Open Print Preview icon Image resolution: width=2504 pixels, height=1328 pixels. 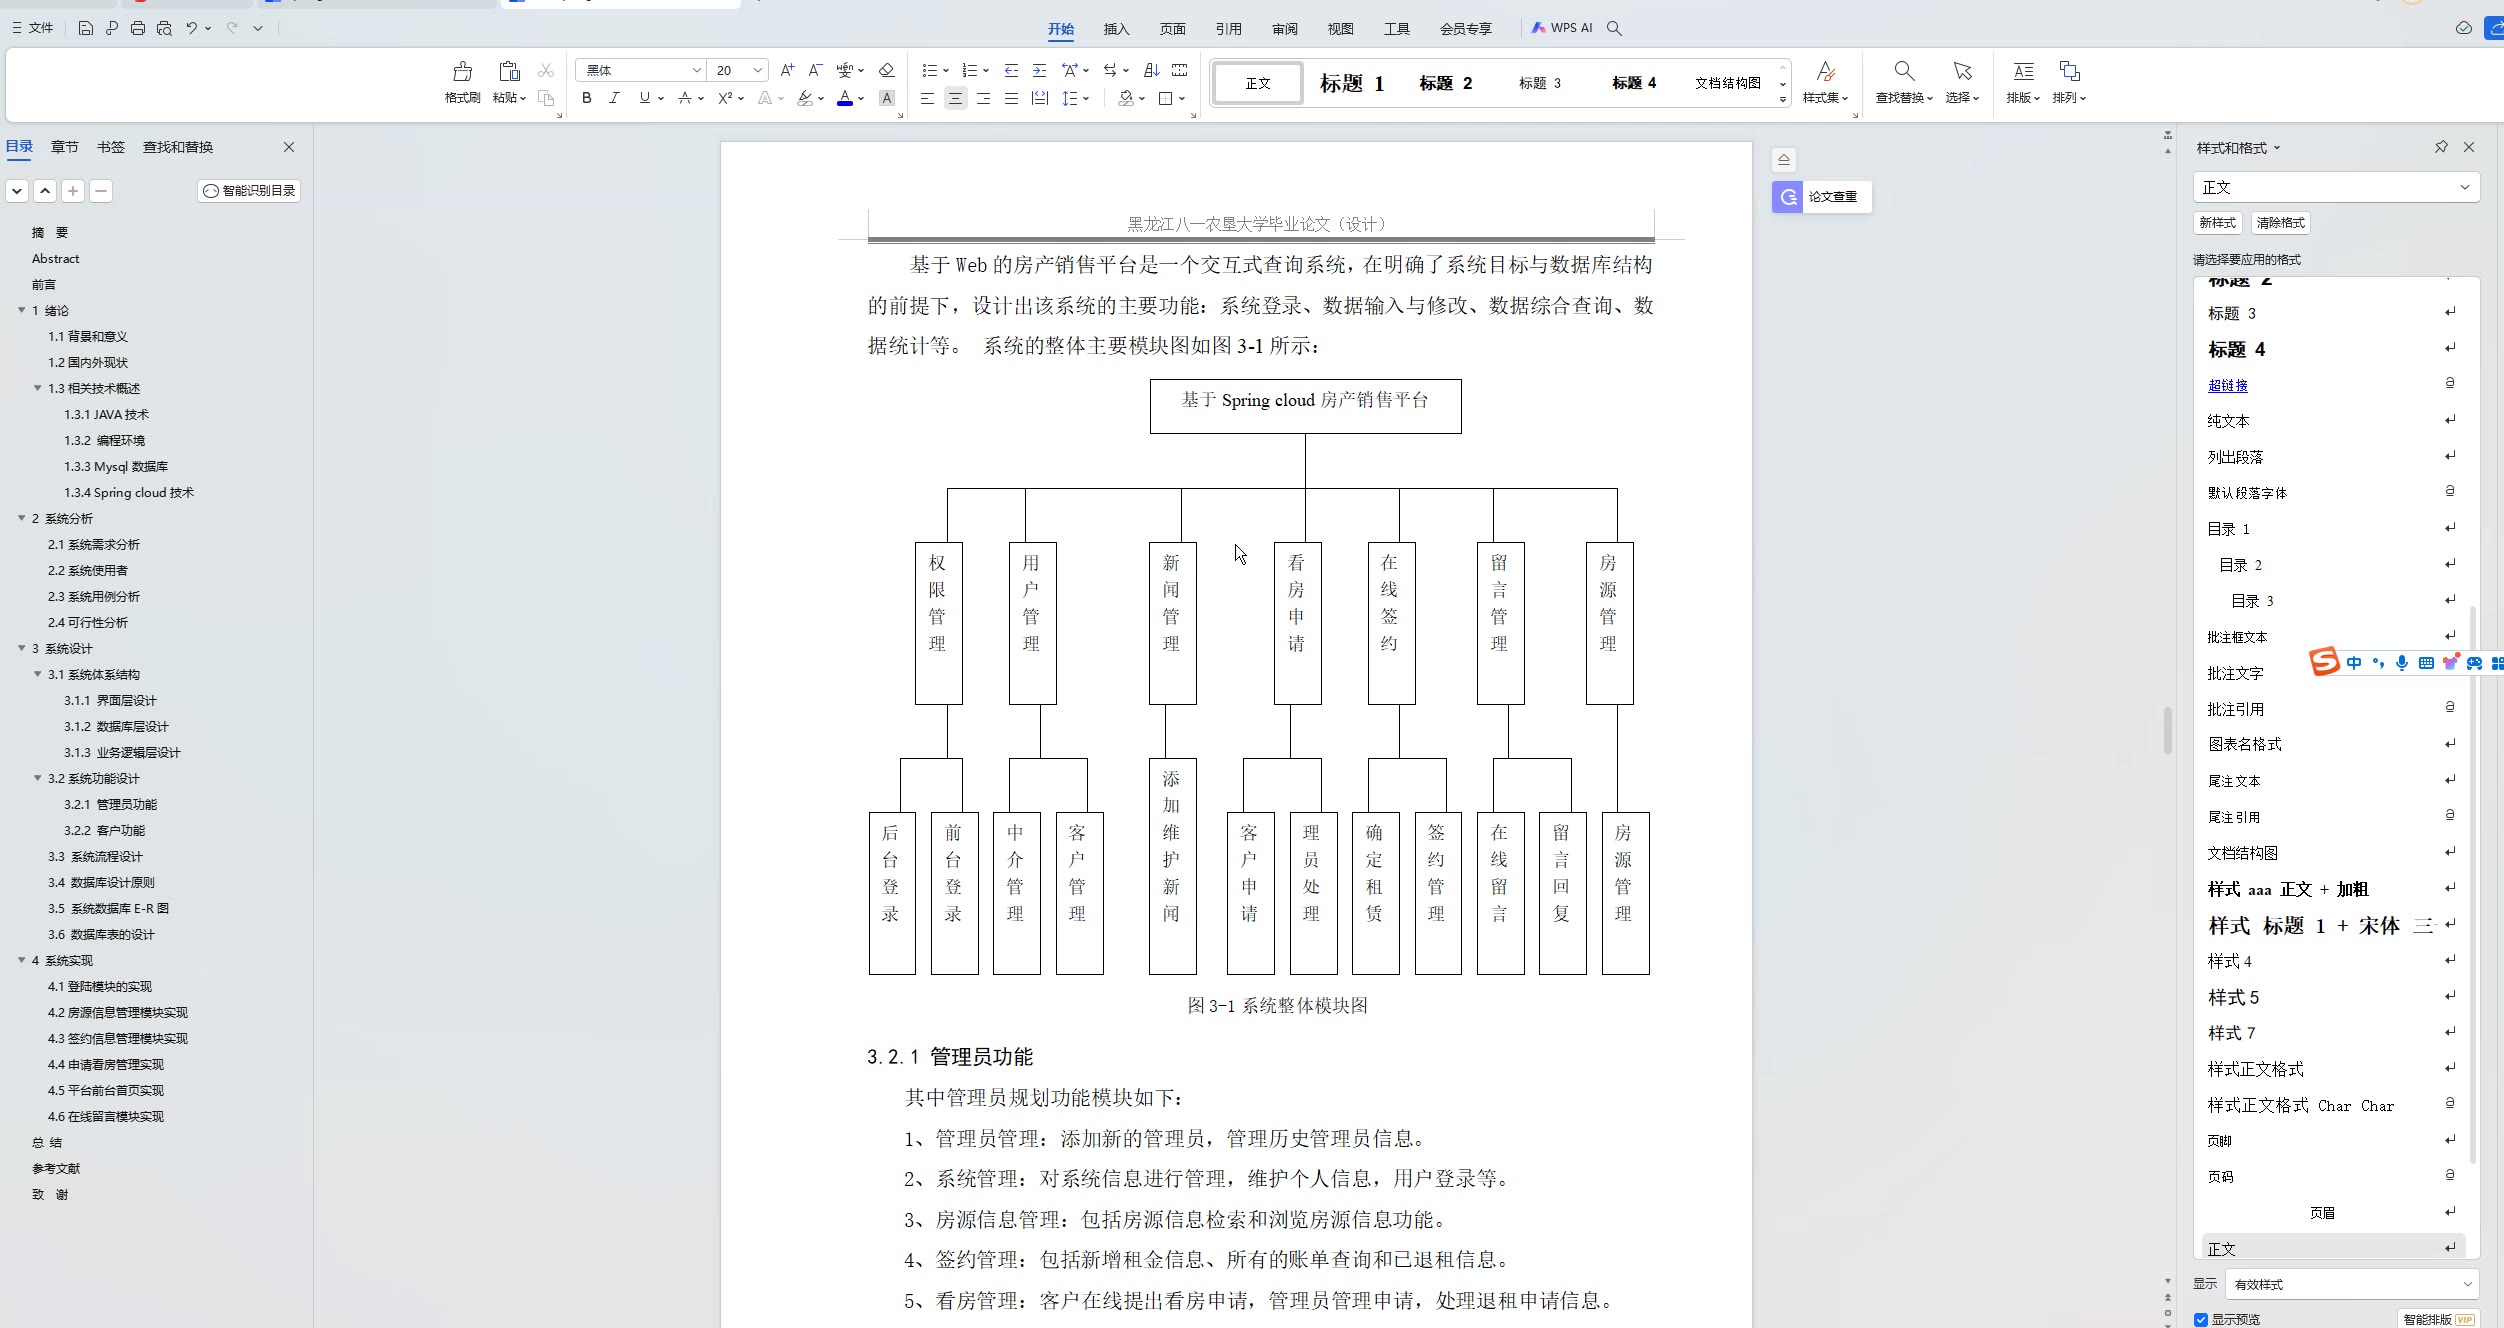[164, 28]
